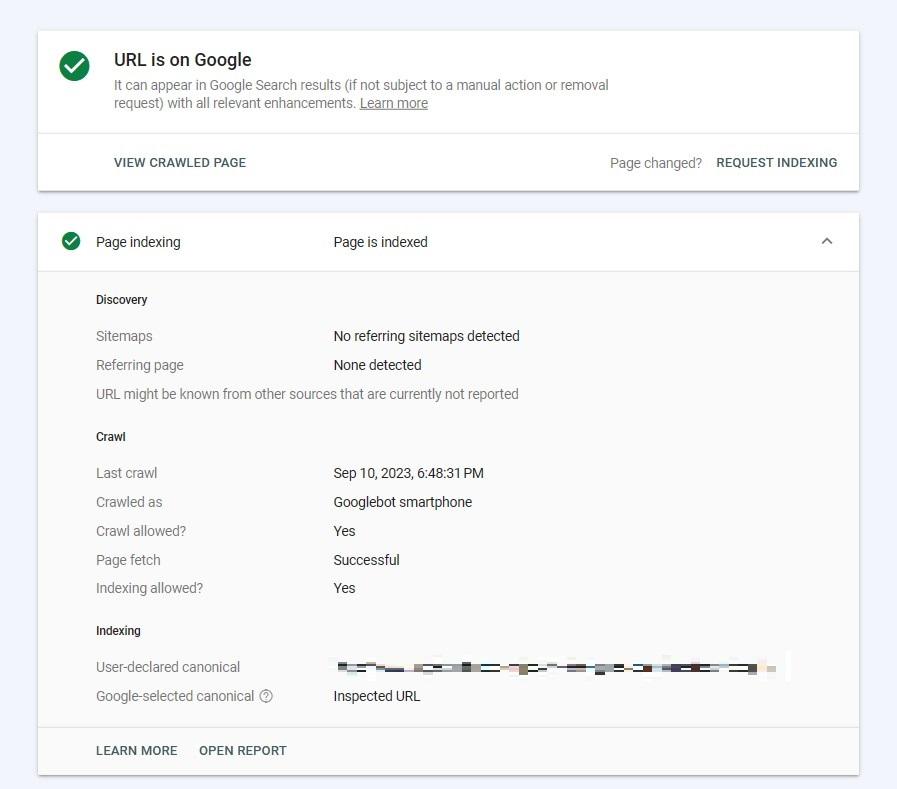
Task: Click the 'User-declared canonical' label
Action: [168, 667]
